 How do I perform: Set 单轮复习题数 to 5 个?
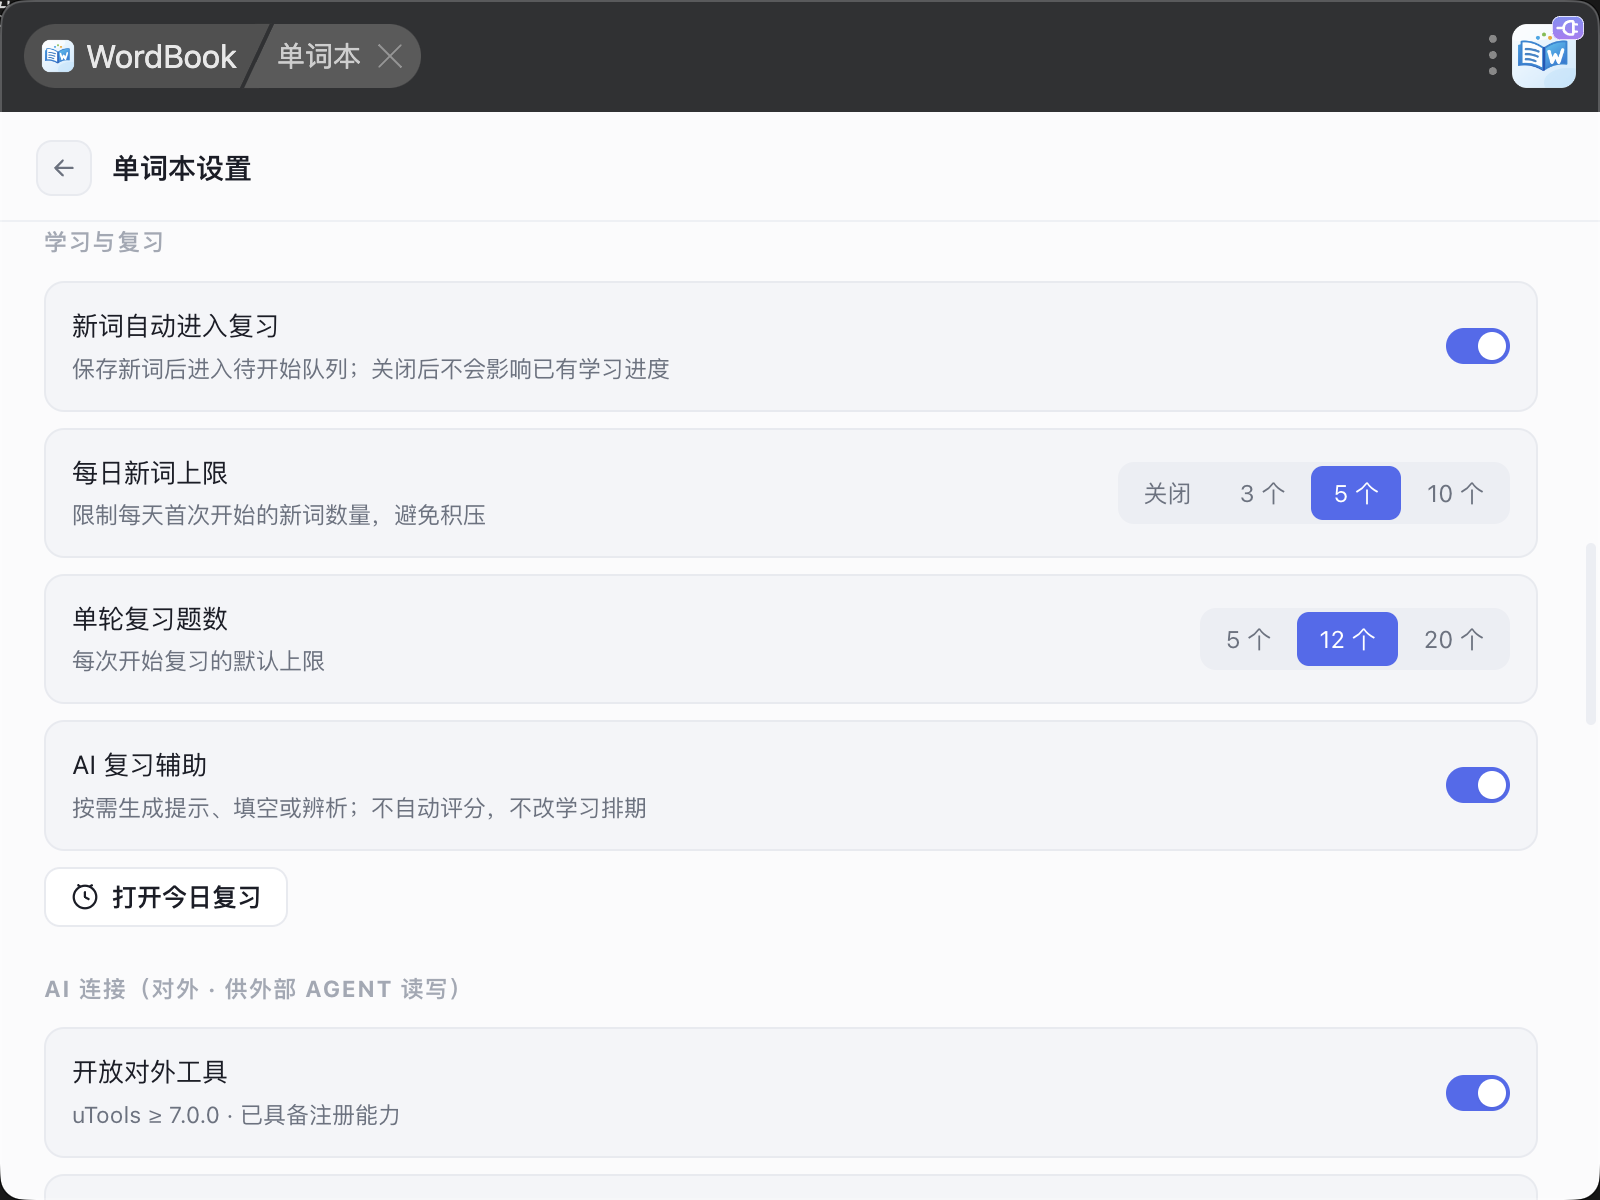(x=1248, y=639)
